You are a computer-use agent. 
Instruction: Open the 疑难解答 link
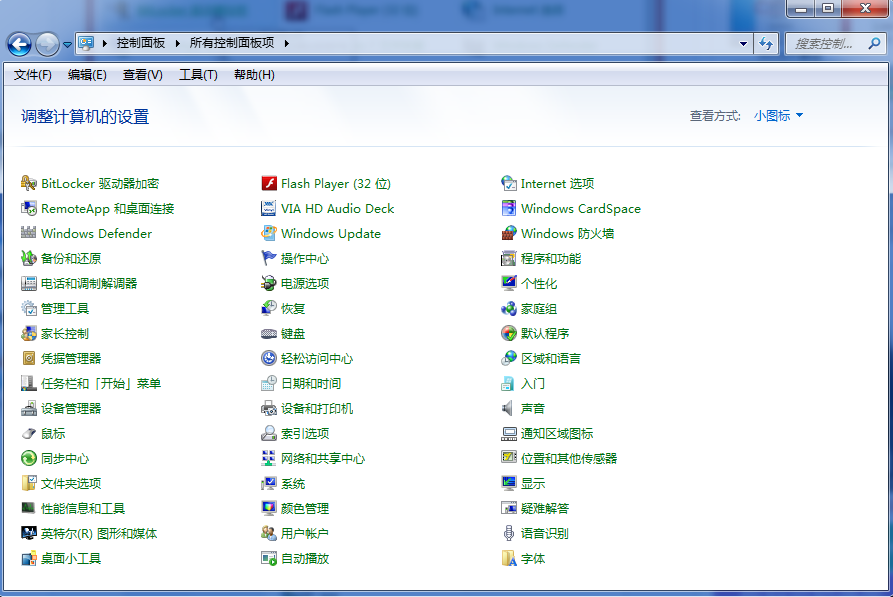[x=545, y=509]
